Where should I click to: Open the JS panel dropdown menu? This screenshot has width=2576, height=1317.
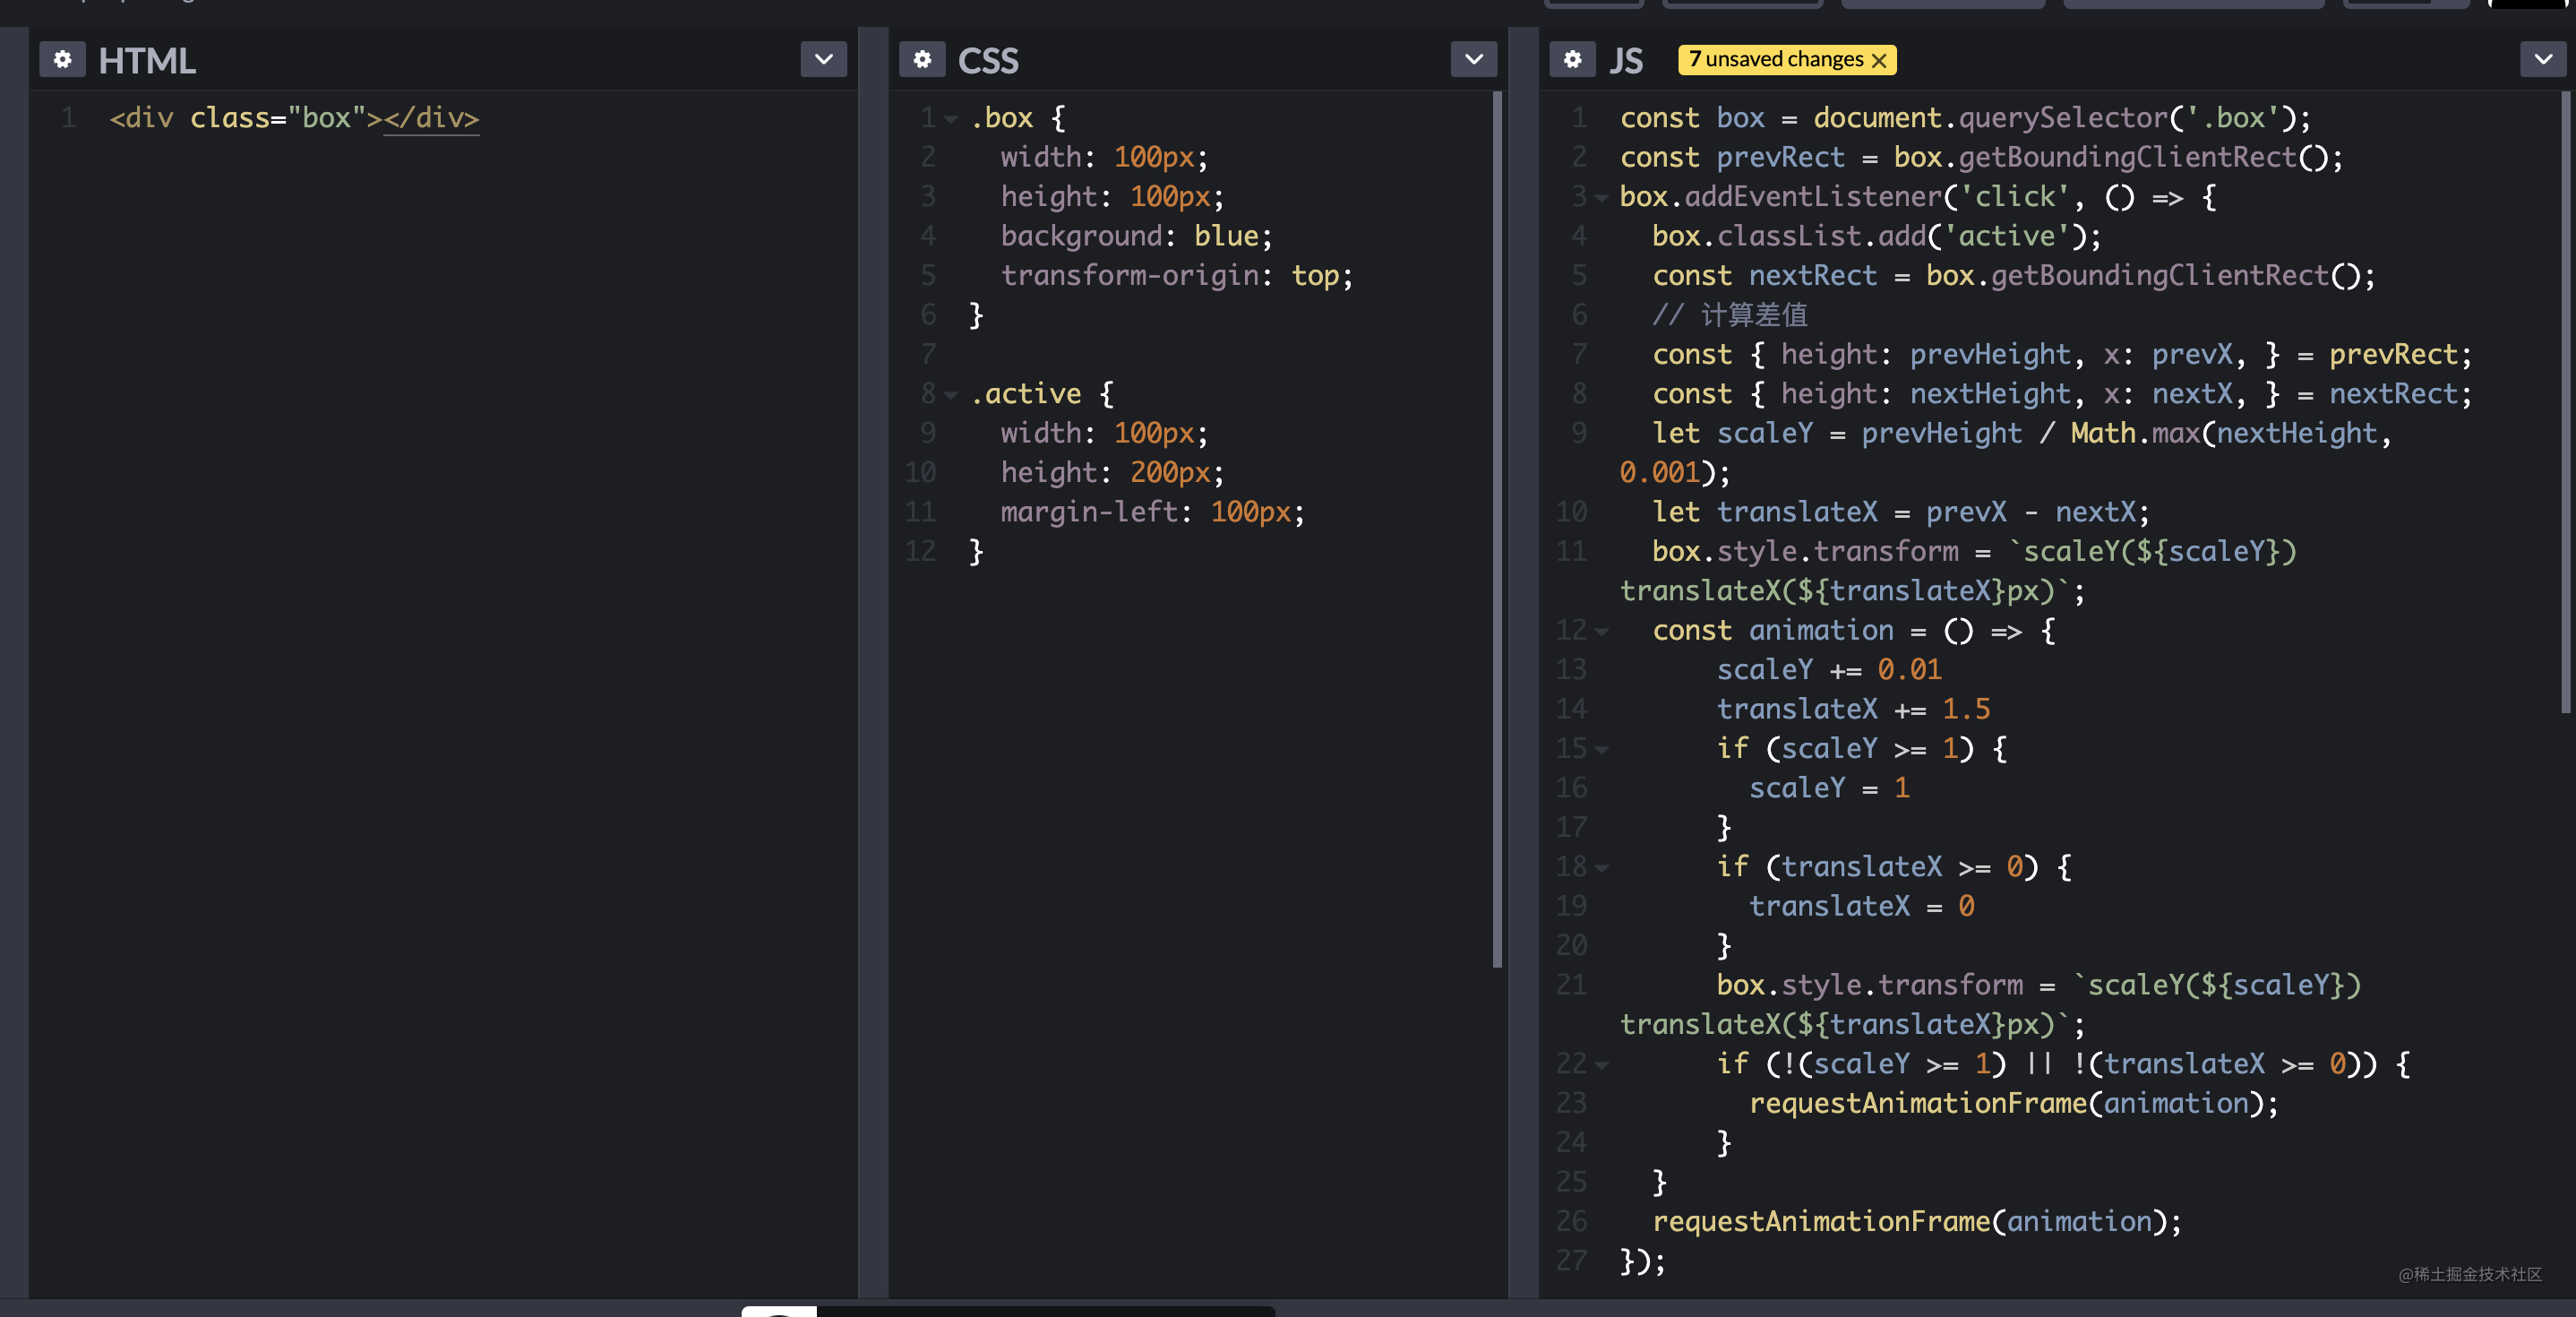(x=2543, y=60)
